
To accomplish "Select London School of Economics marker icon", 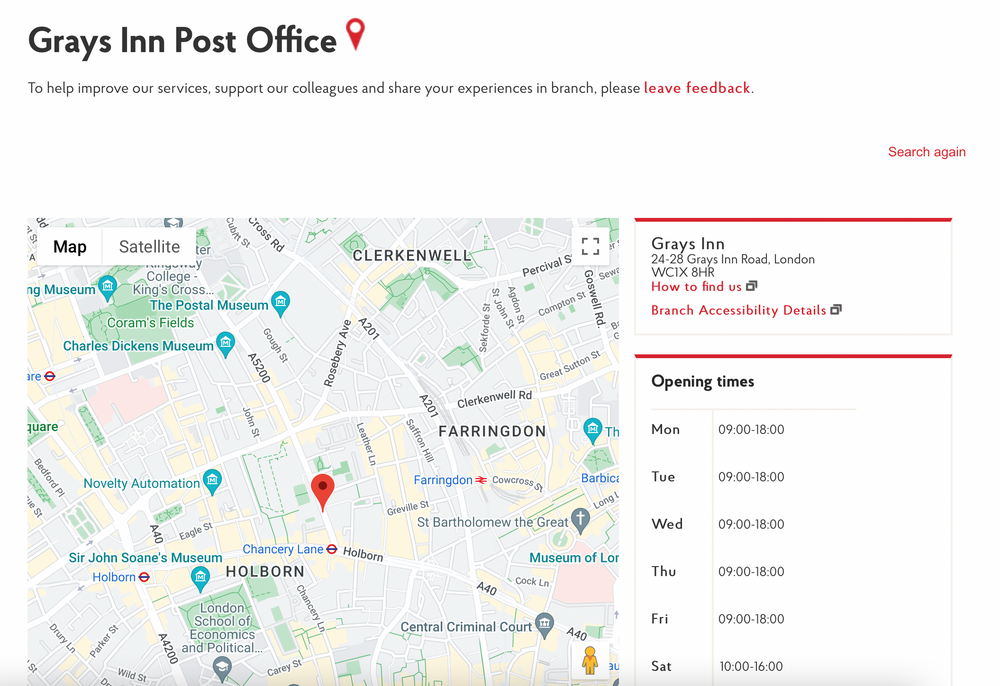I will [x=222, y=669].
